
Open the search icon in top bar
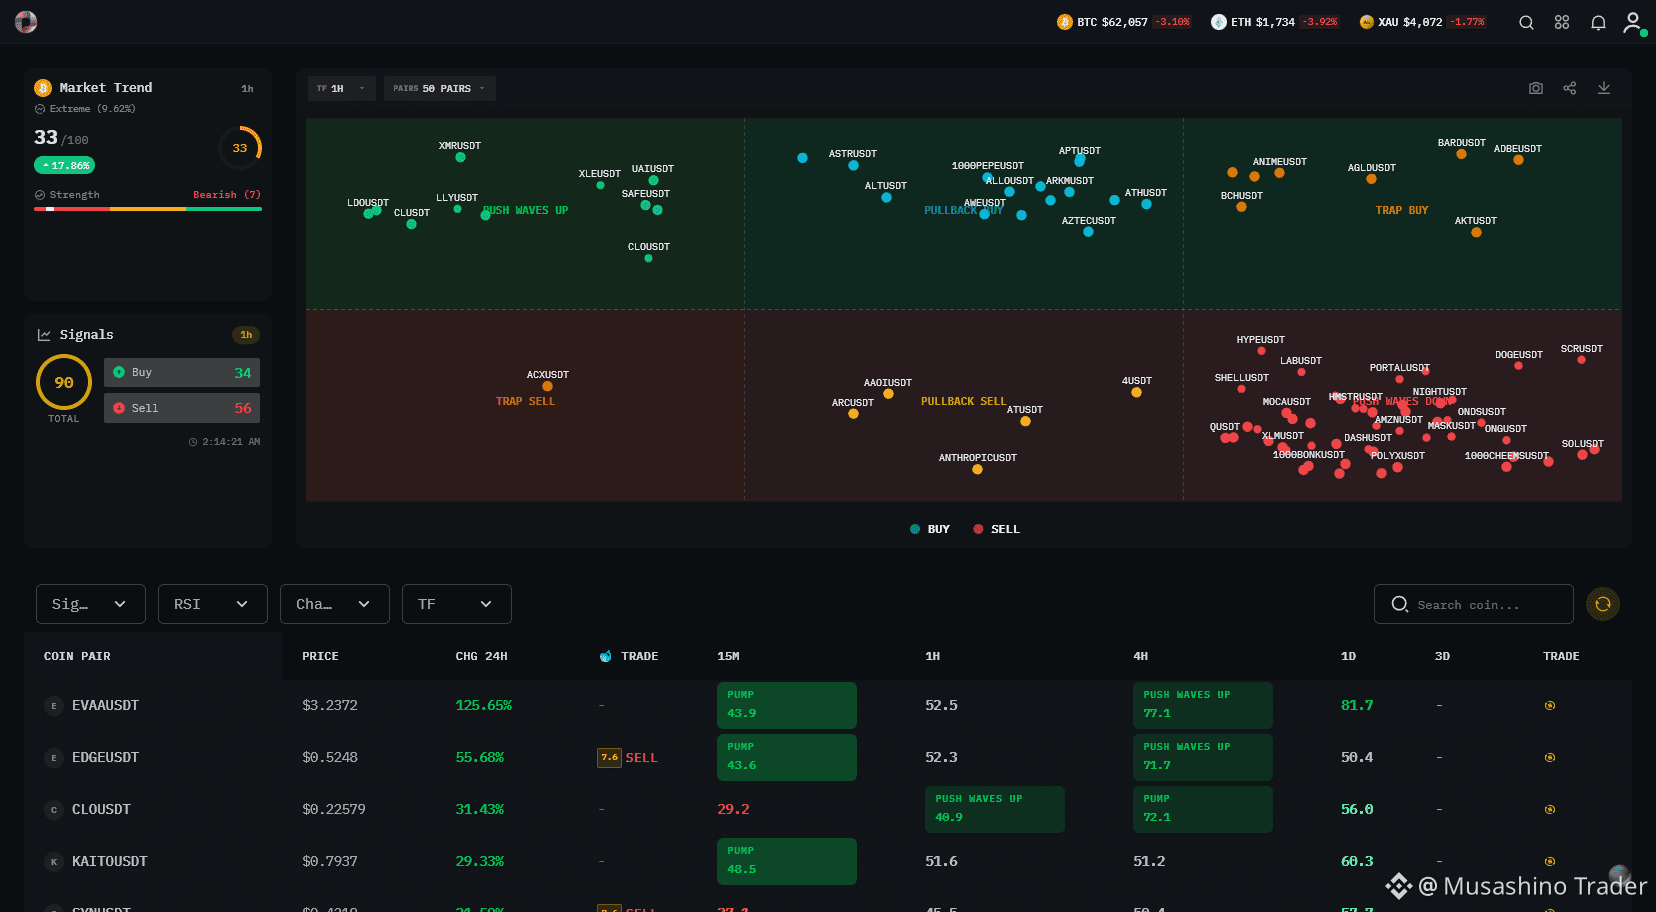click(x=1526, y=22)
